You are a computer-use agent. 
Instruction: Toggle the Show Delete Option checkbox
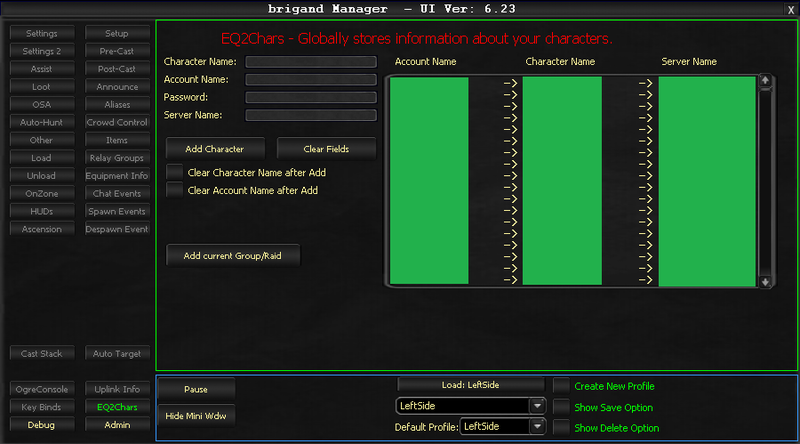[x=561, y=428]
